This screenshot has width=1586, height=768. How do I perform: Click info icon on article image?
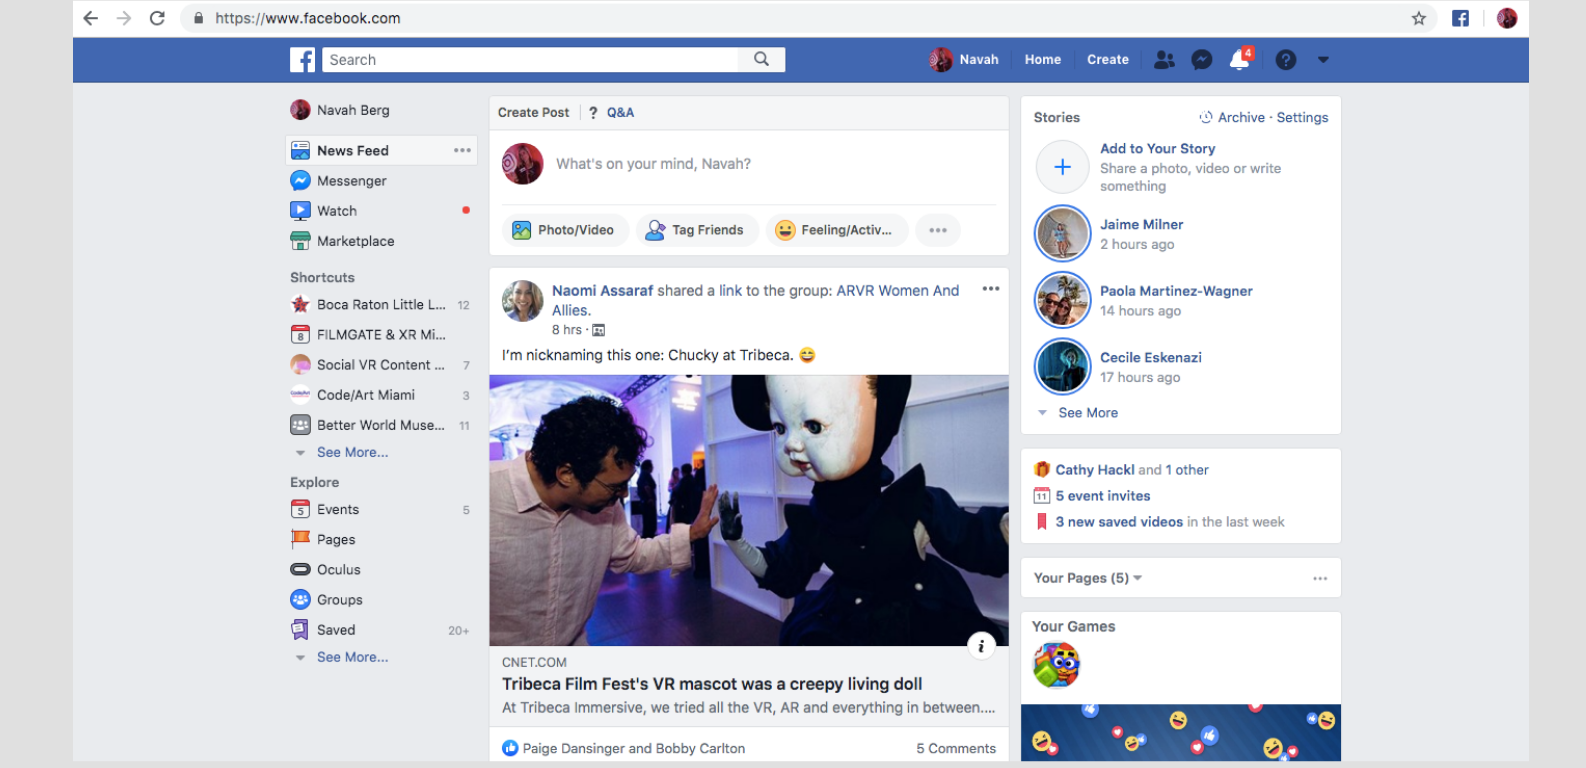point(981,646)
